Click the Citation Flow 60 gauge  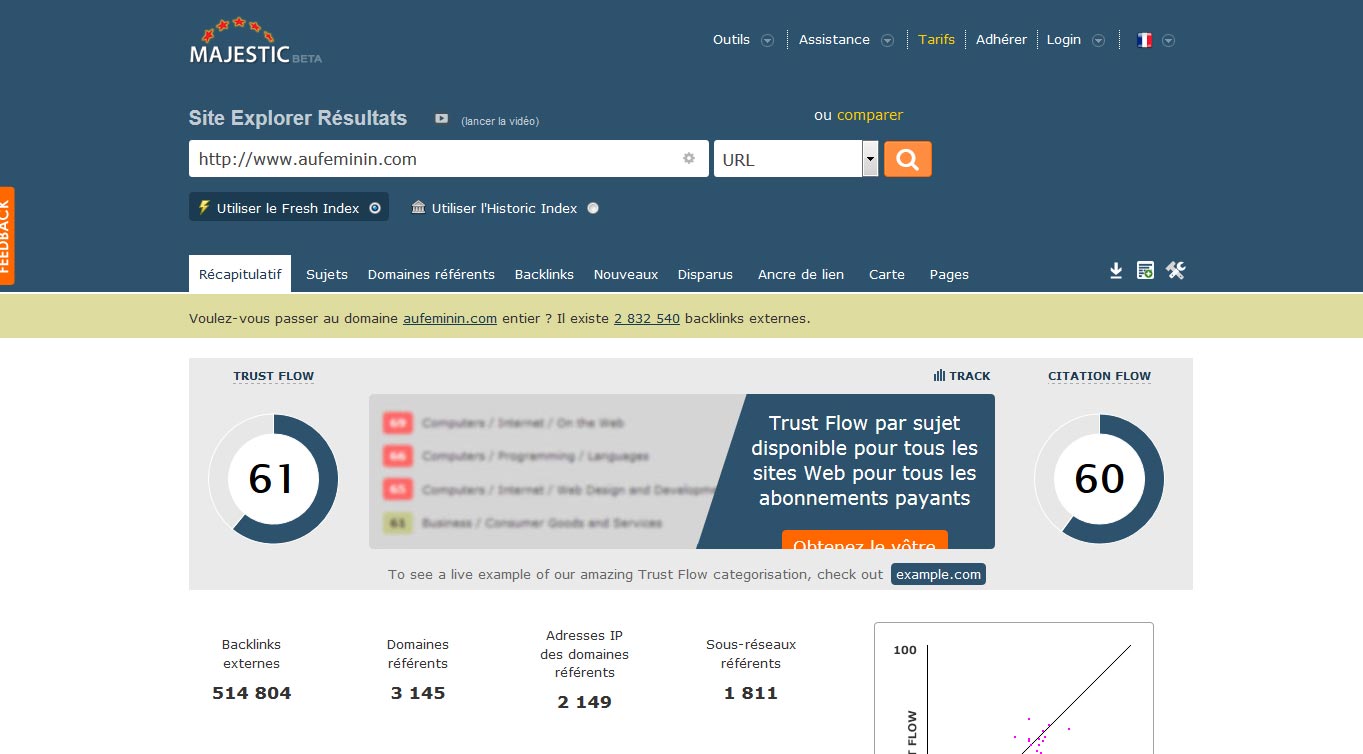[1099, 479]
